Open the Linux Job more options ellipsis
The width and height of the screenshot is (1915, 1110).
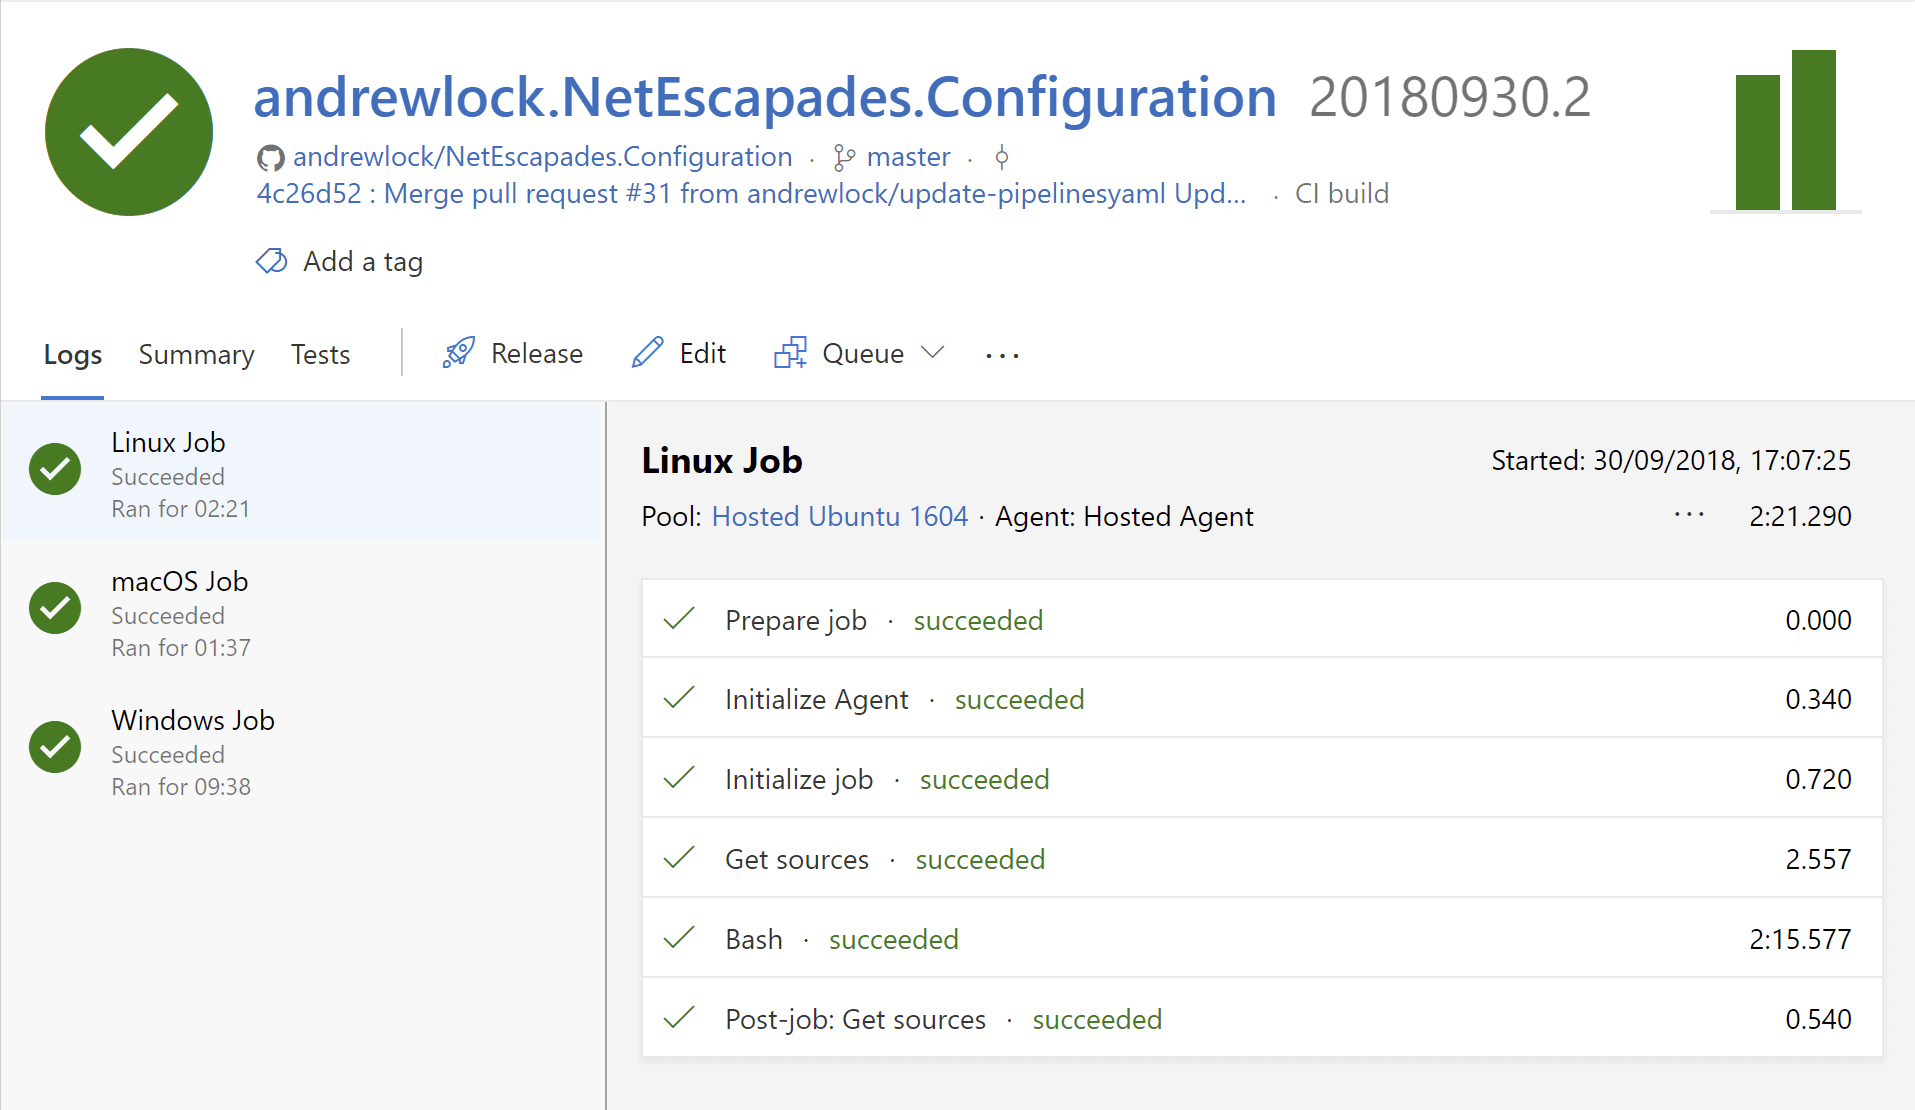1689,515
